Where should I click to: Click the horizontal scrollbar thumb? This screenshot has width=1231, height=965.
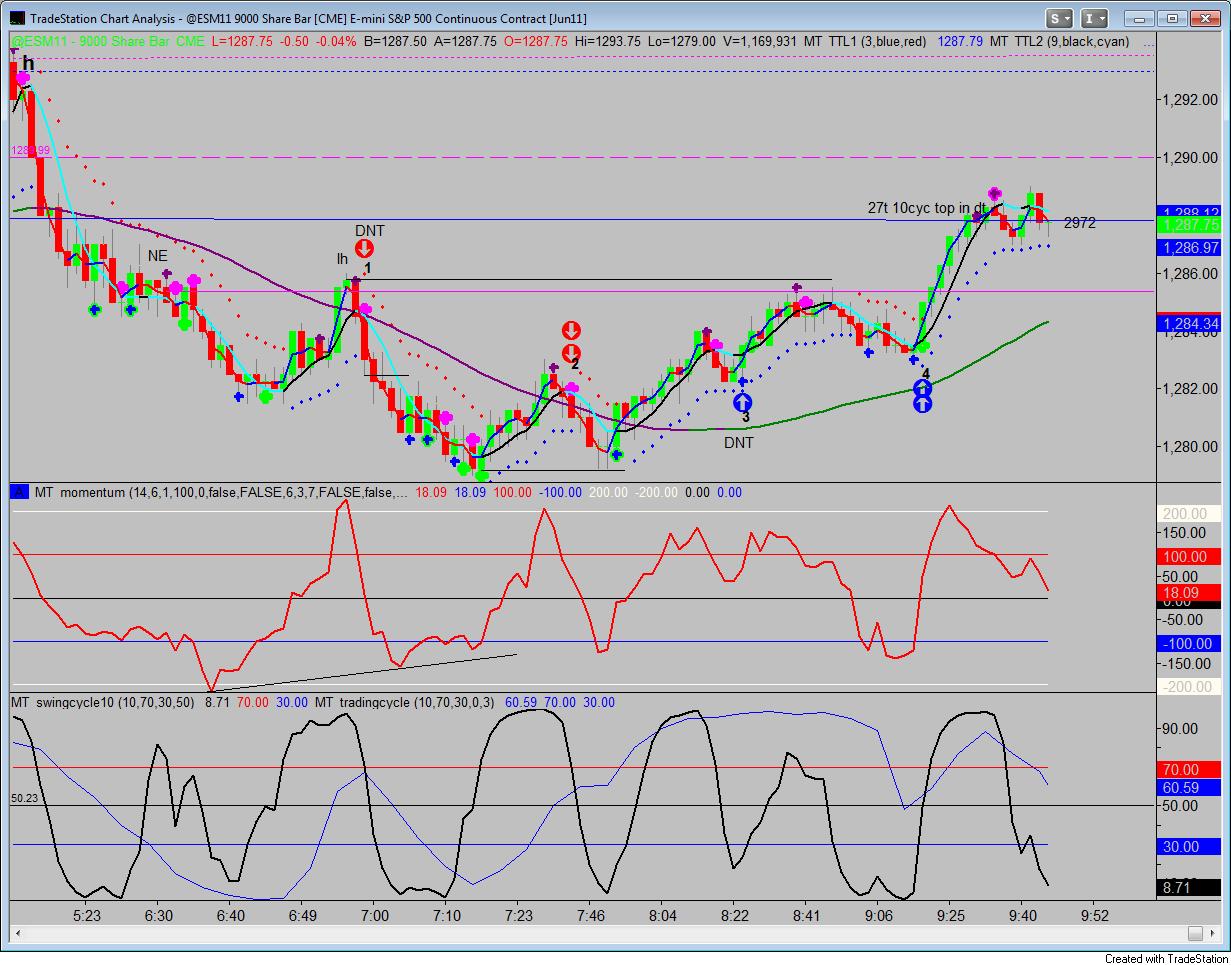pyautogui.click(x=1196, y=933)
